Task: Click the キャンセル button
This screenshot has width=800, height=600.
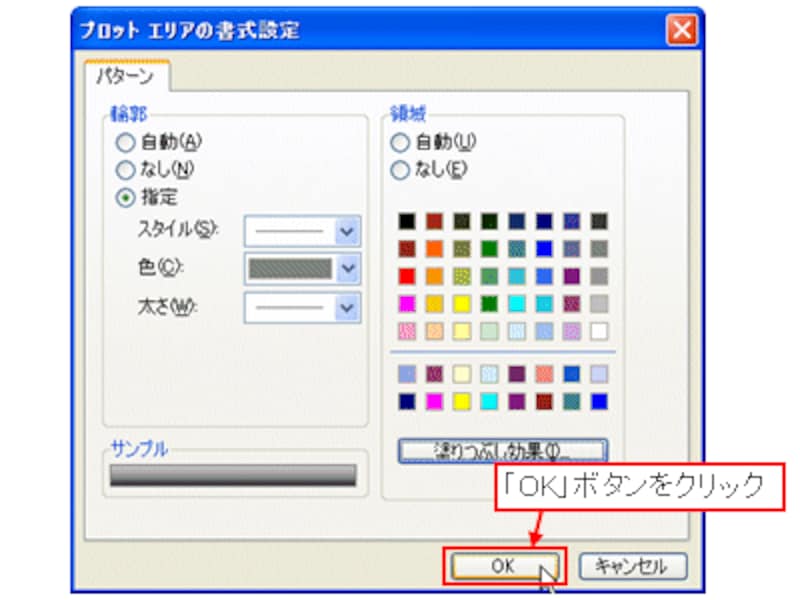Action: point(633,566)
